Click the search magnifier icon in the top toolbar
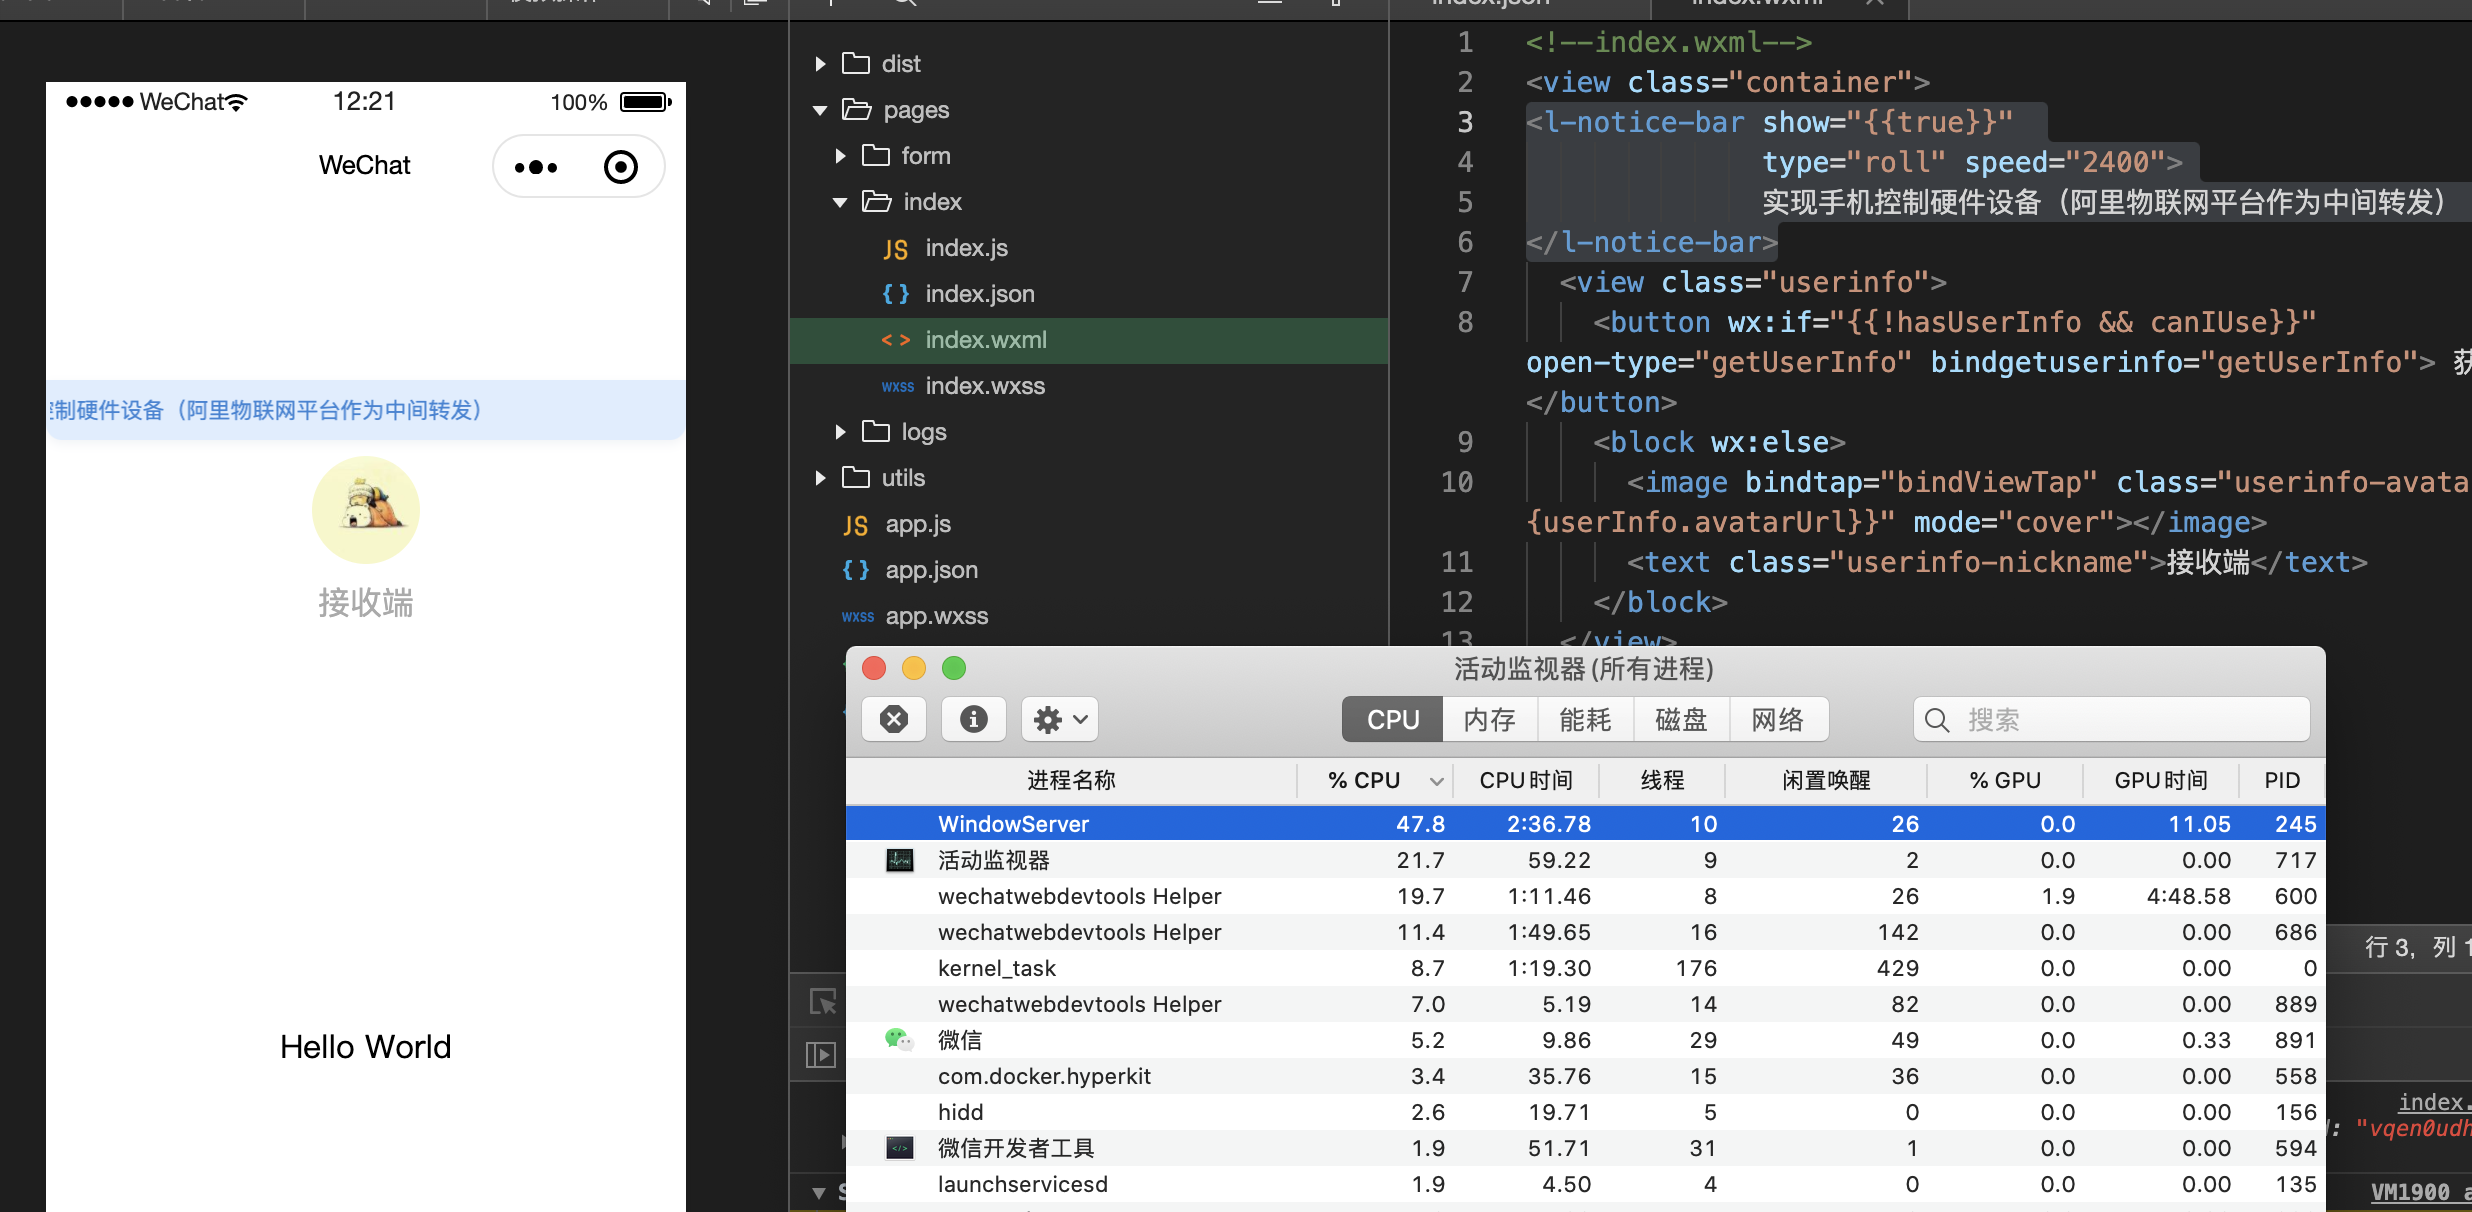2472x1212 pixels. 905,4
